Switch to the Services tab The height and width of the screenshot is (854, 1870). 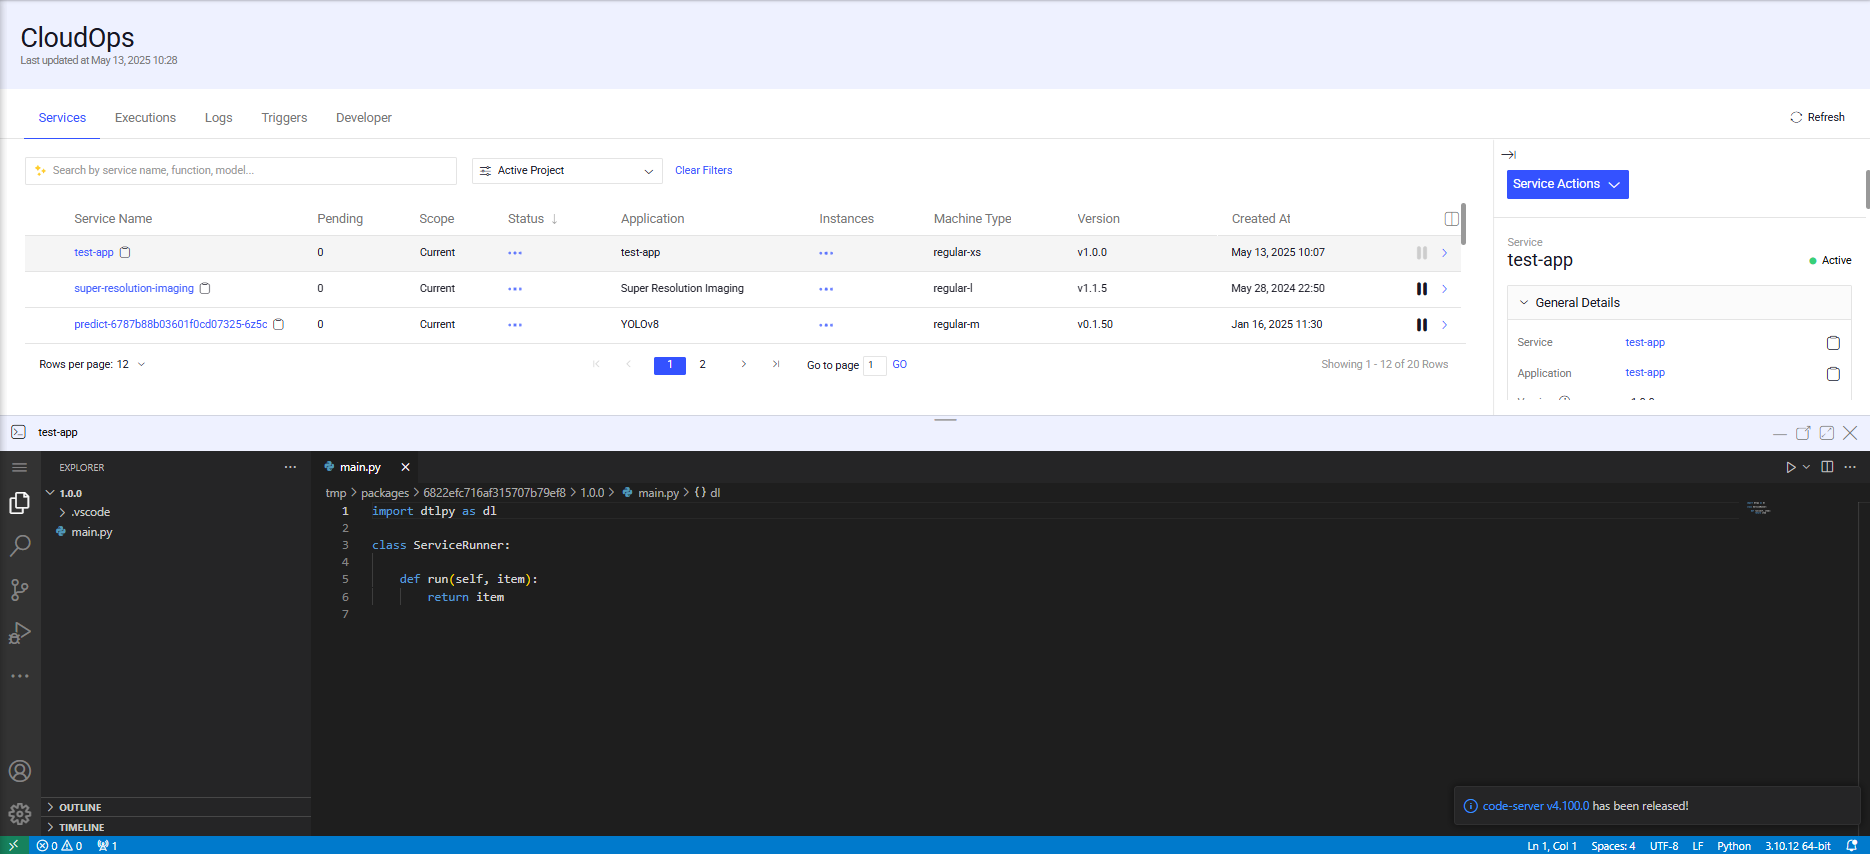pos(62,118)
